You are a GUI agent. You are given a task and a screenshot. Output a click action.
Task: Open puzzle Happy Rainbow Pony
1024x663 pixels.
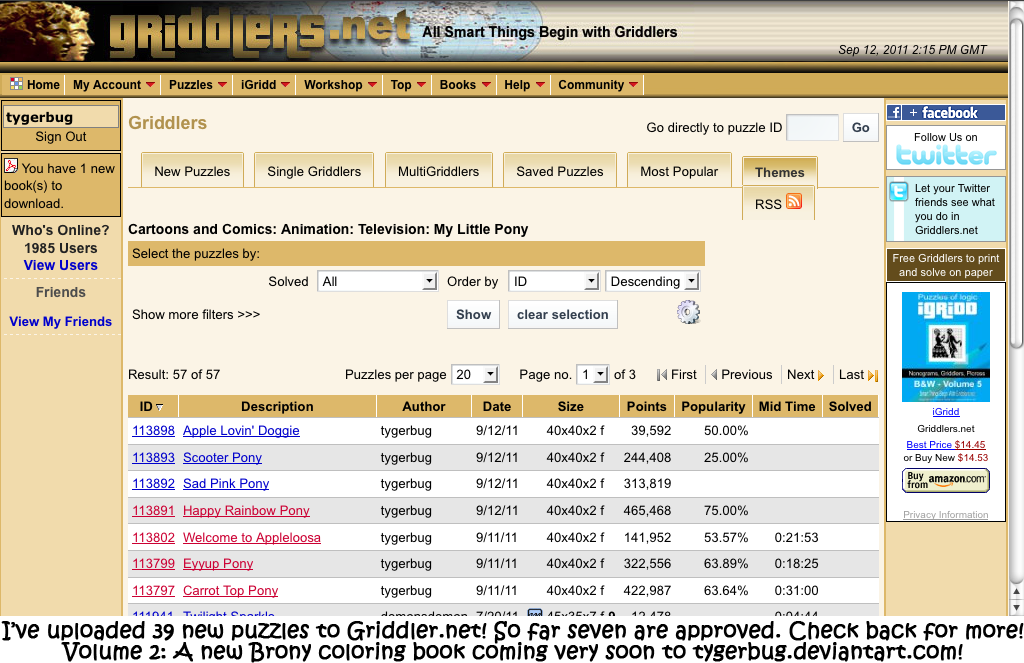pyautogui.click(x=246, y=510)
